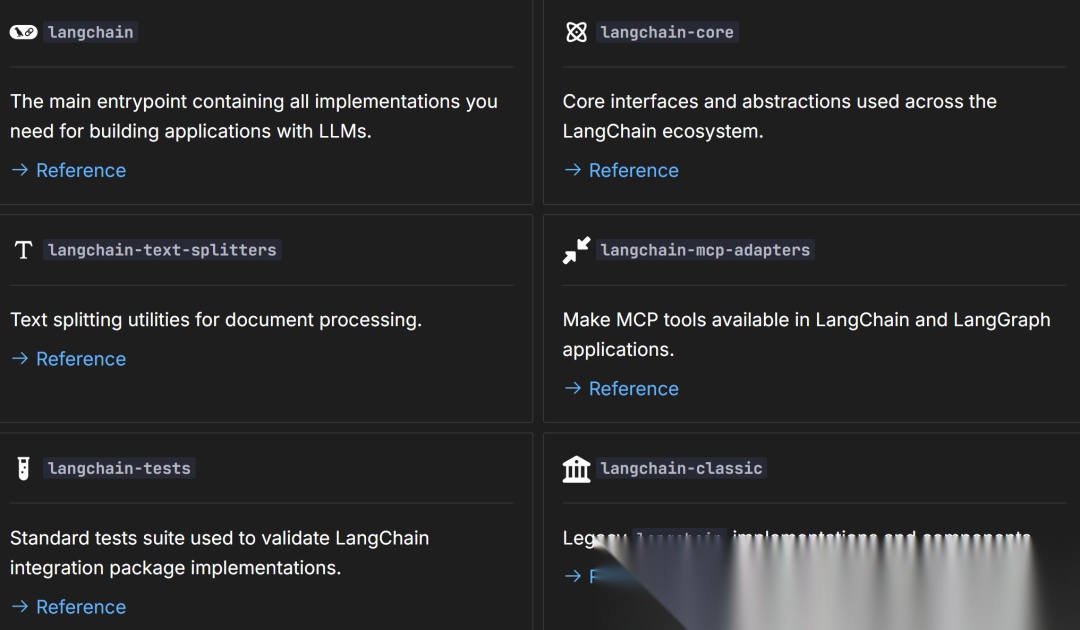Viewport: 1080px width, 630px height.
Task: Select the 'langchain-classic' package label
Action: click(681, 468)
